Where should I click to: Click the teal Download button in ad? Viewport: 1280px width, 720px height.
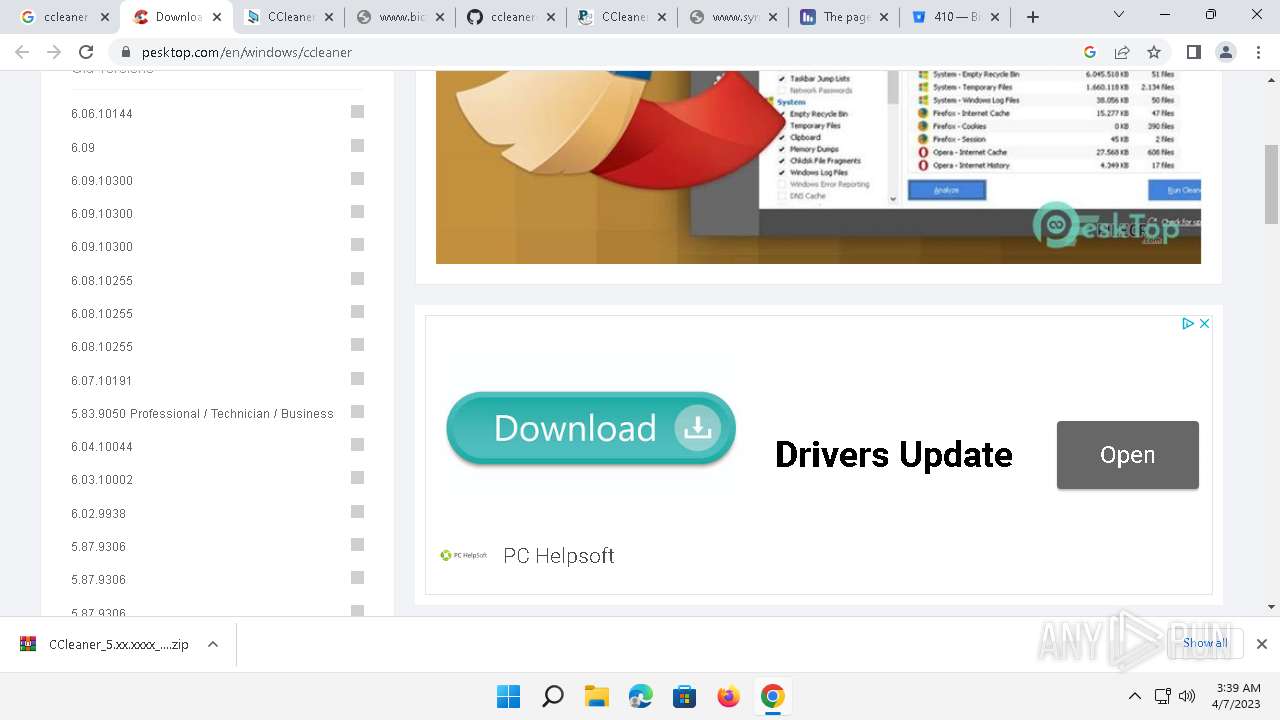[591, 428]
